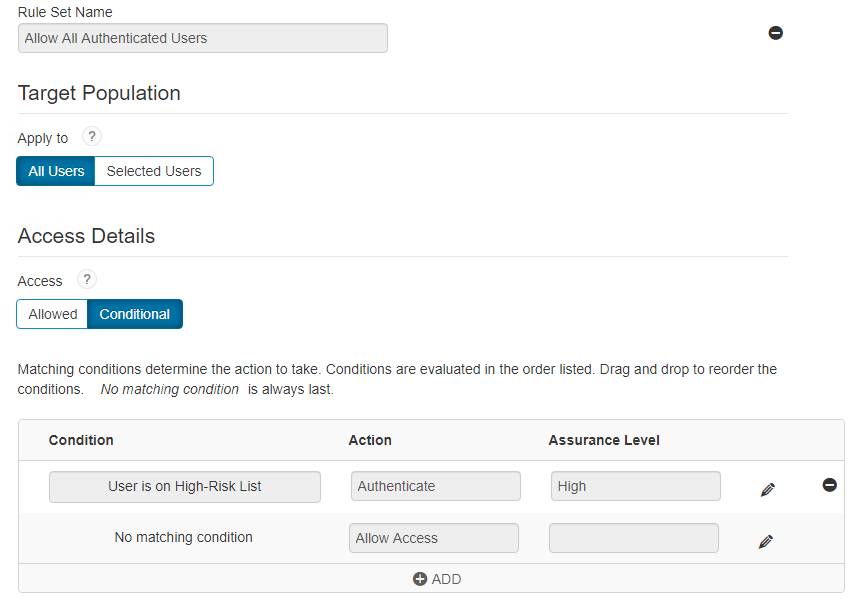Click the Condition column header
The width and height of the screenshot is (850, 601).
tap(81, 440)
